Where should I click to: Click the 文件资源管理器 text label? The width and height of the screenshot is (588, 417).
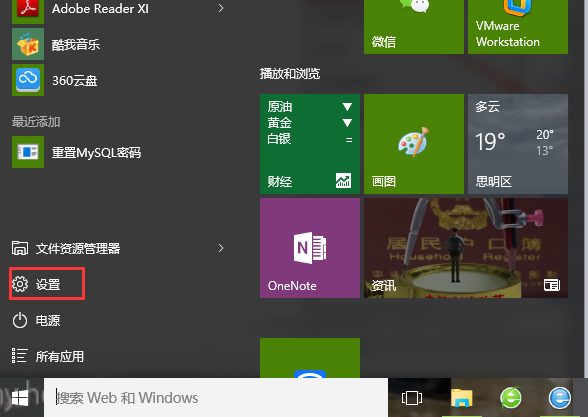tap(78, 248)
